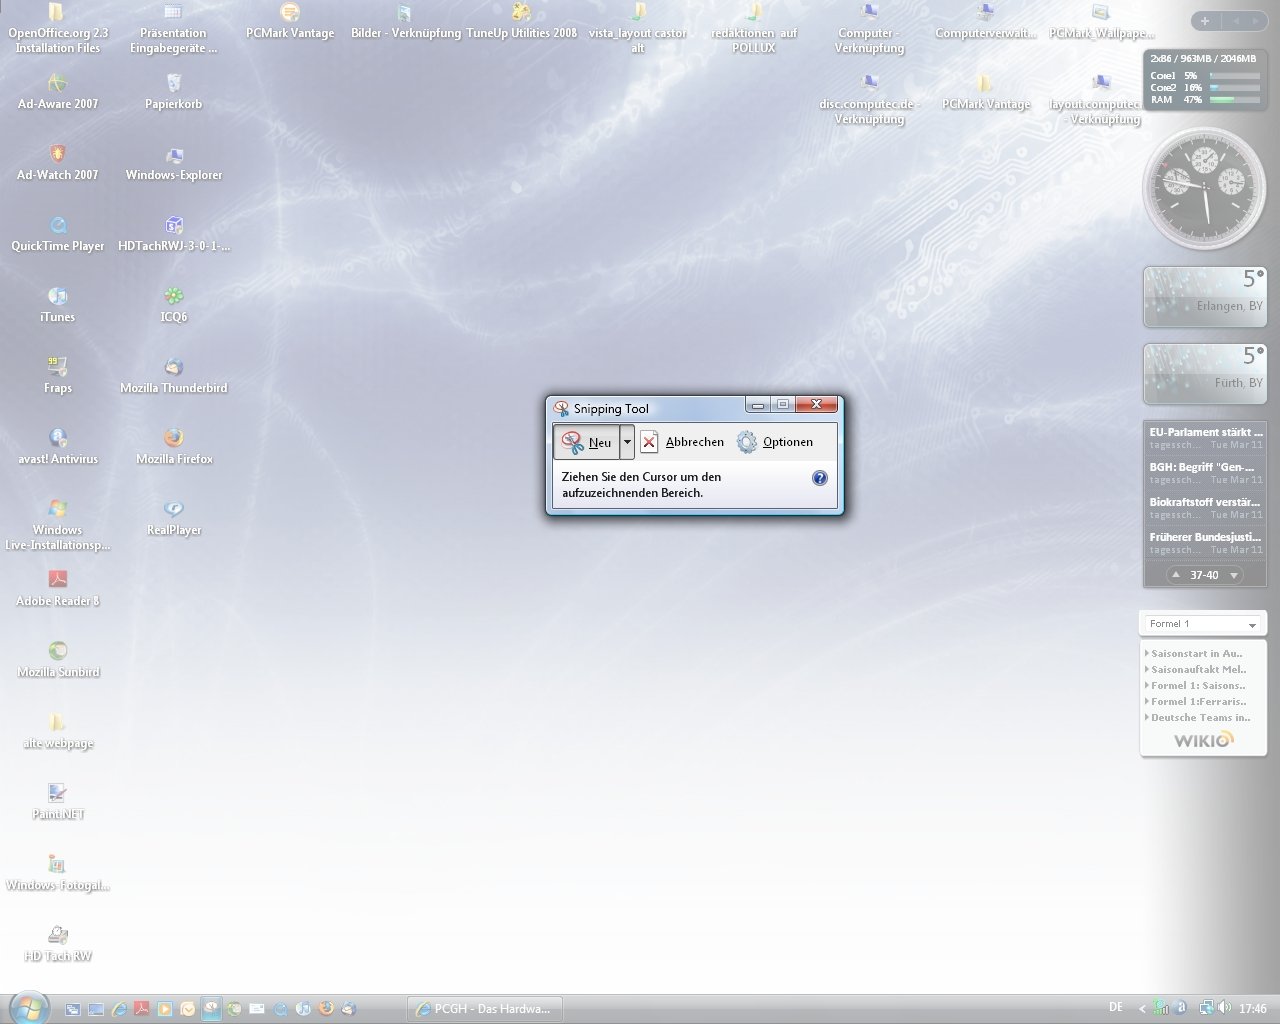Select 'Bilder - Verknüpfung' desktop icon
This screenshot has height=1024, width=1280.
tap(406, 20)
